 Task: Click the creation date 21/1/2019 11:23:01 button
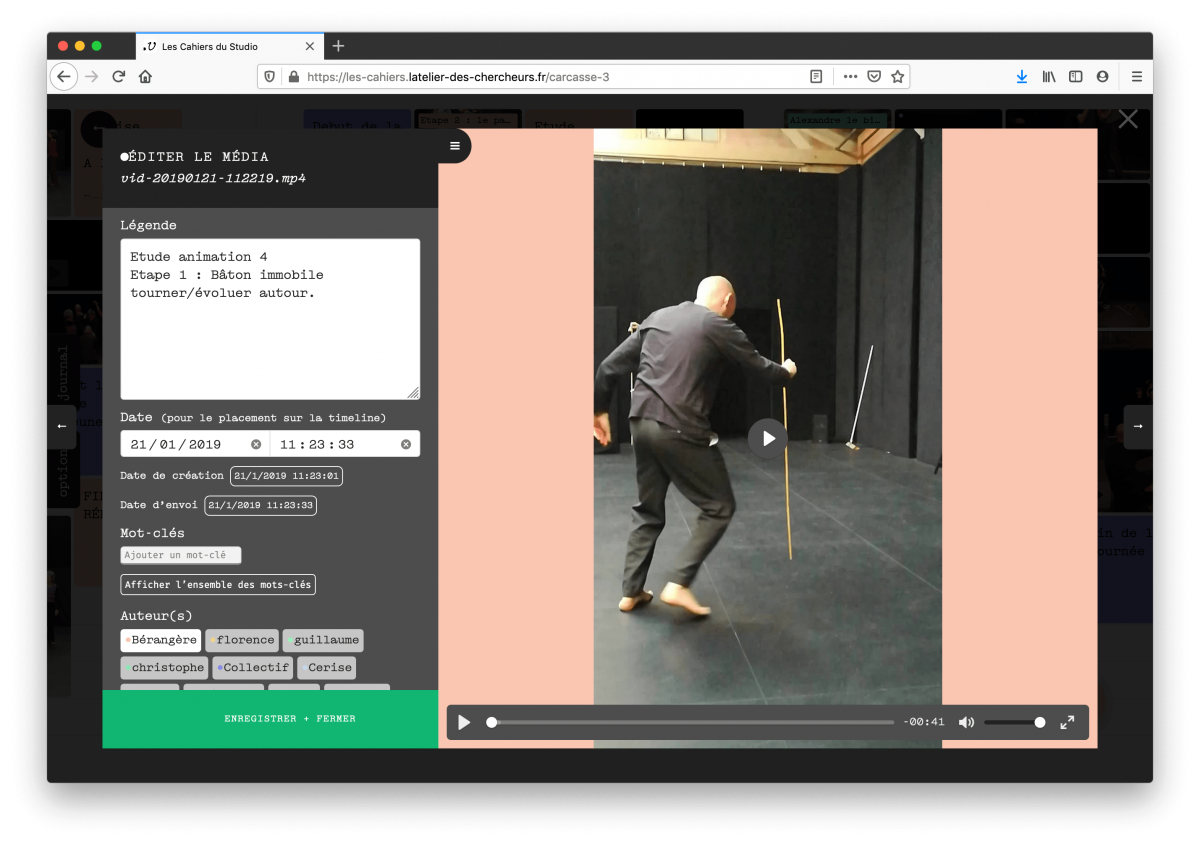coord(287,476)
